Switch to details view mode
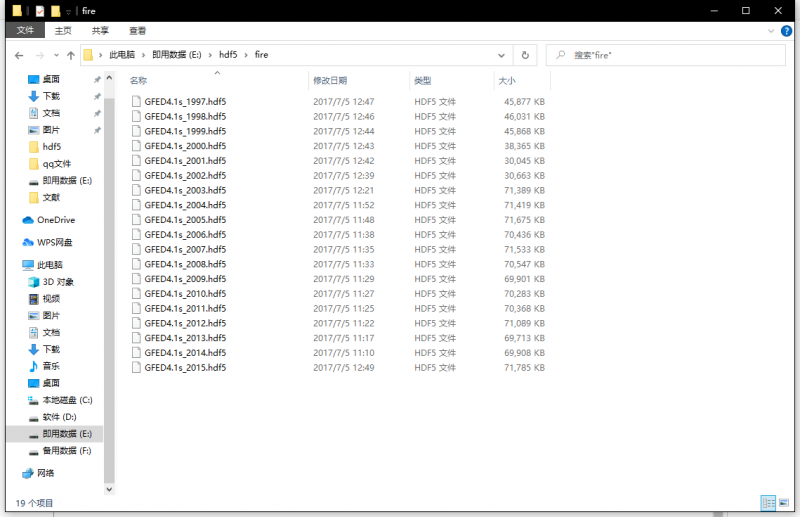Image resolution: width=800 pixels, height=517 pixels. (x=768, y=502)
